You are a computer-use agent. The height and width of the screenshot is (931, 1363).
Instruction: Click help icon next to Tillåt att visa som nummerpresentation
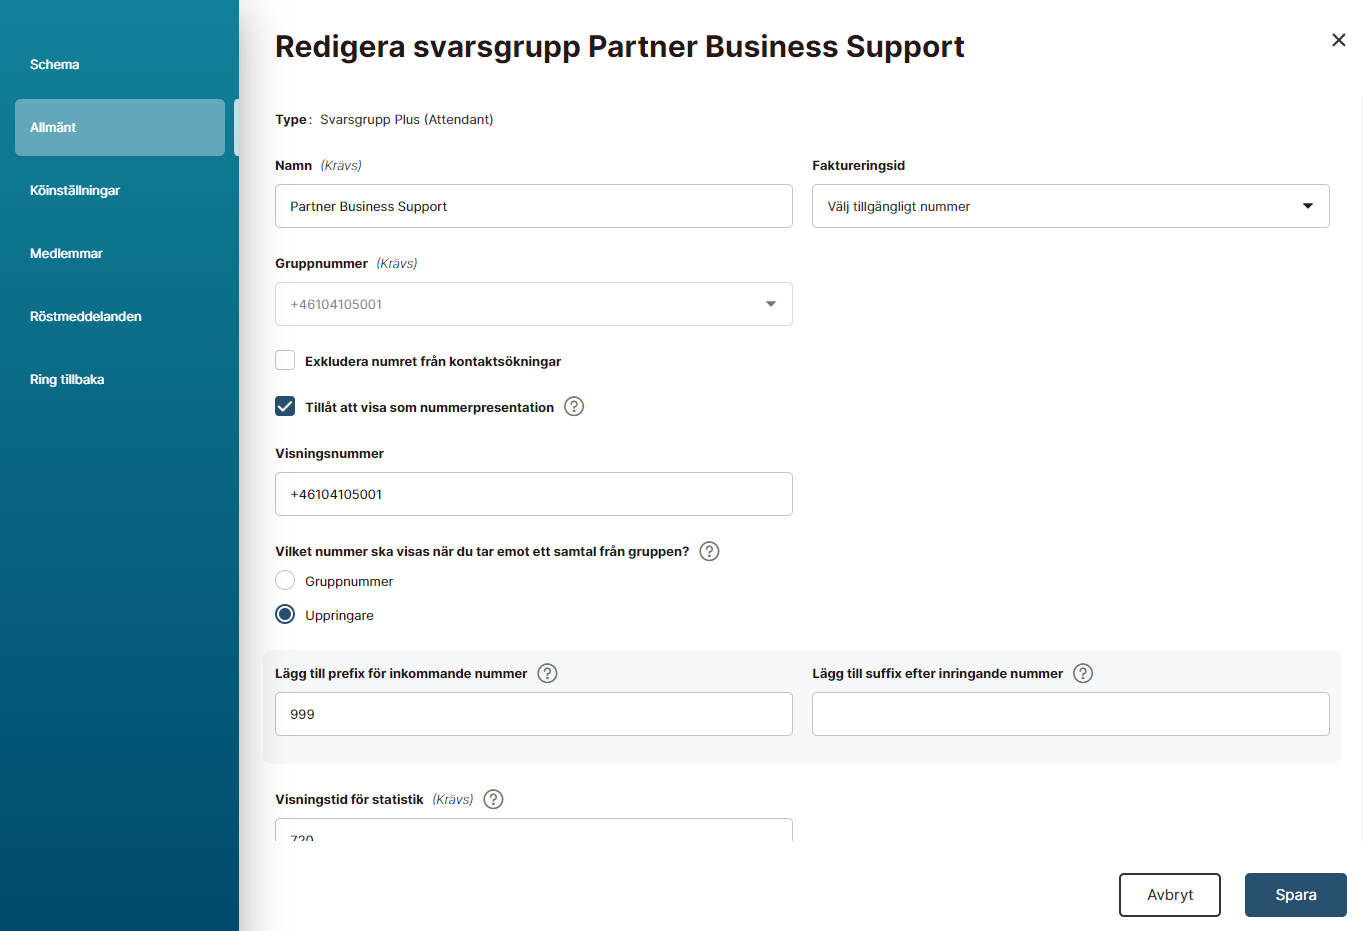(574, 407)
